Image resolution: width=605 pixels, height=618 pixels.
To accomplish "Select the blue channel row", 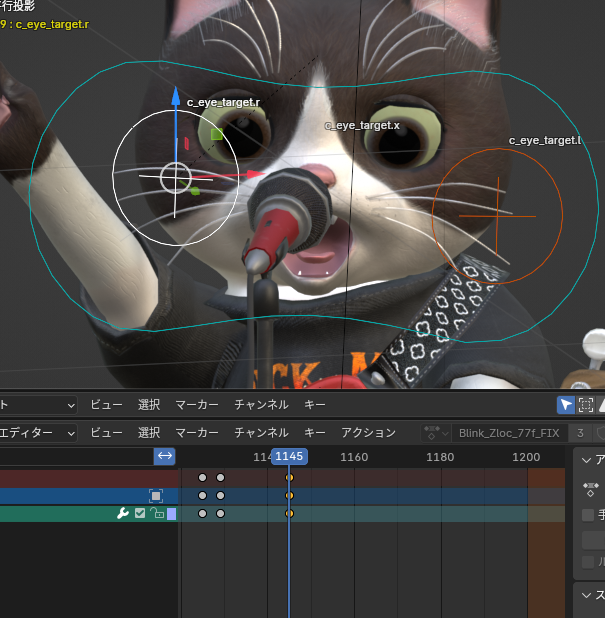I will tap(89, 496).
